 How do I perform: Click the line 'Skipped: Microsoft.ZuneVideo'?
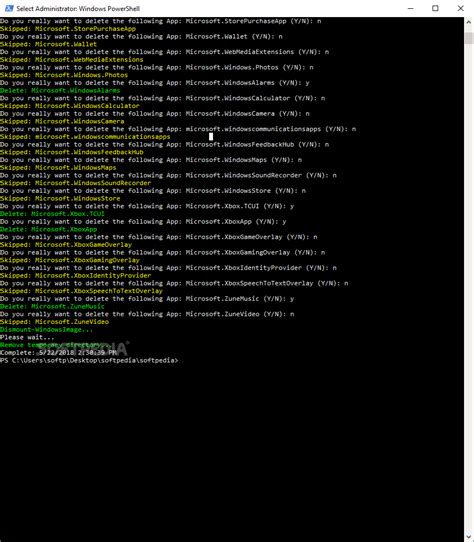[54, 322]
